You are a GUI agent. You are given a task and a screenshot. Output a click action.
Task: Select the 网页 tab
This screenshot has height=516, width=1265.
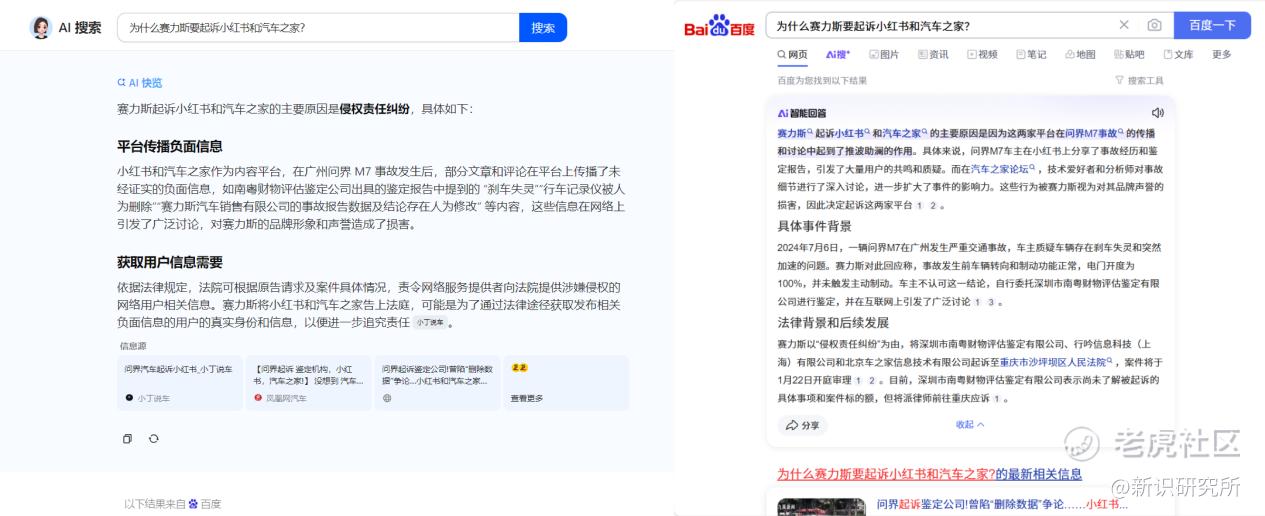[793, 55]
